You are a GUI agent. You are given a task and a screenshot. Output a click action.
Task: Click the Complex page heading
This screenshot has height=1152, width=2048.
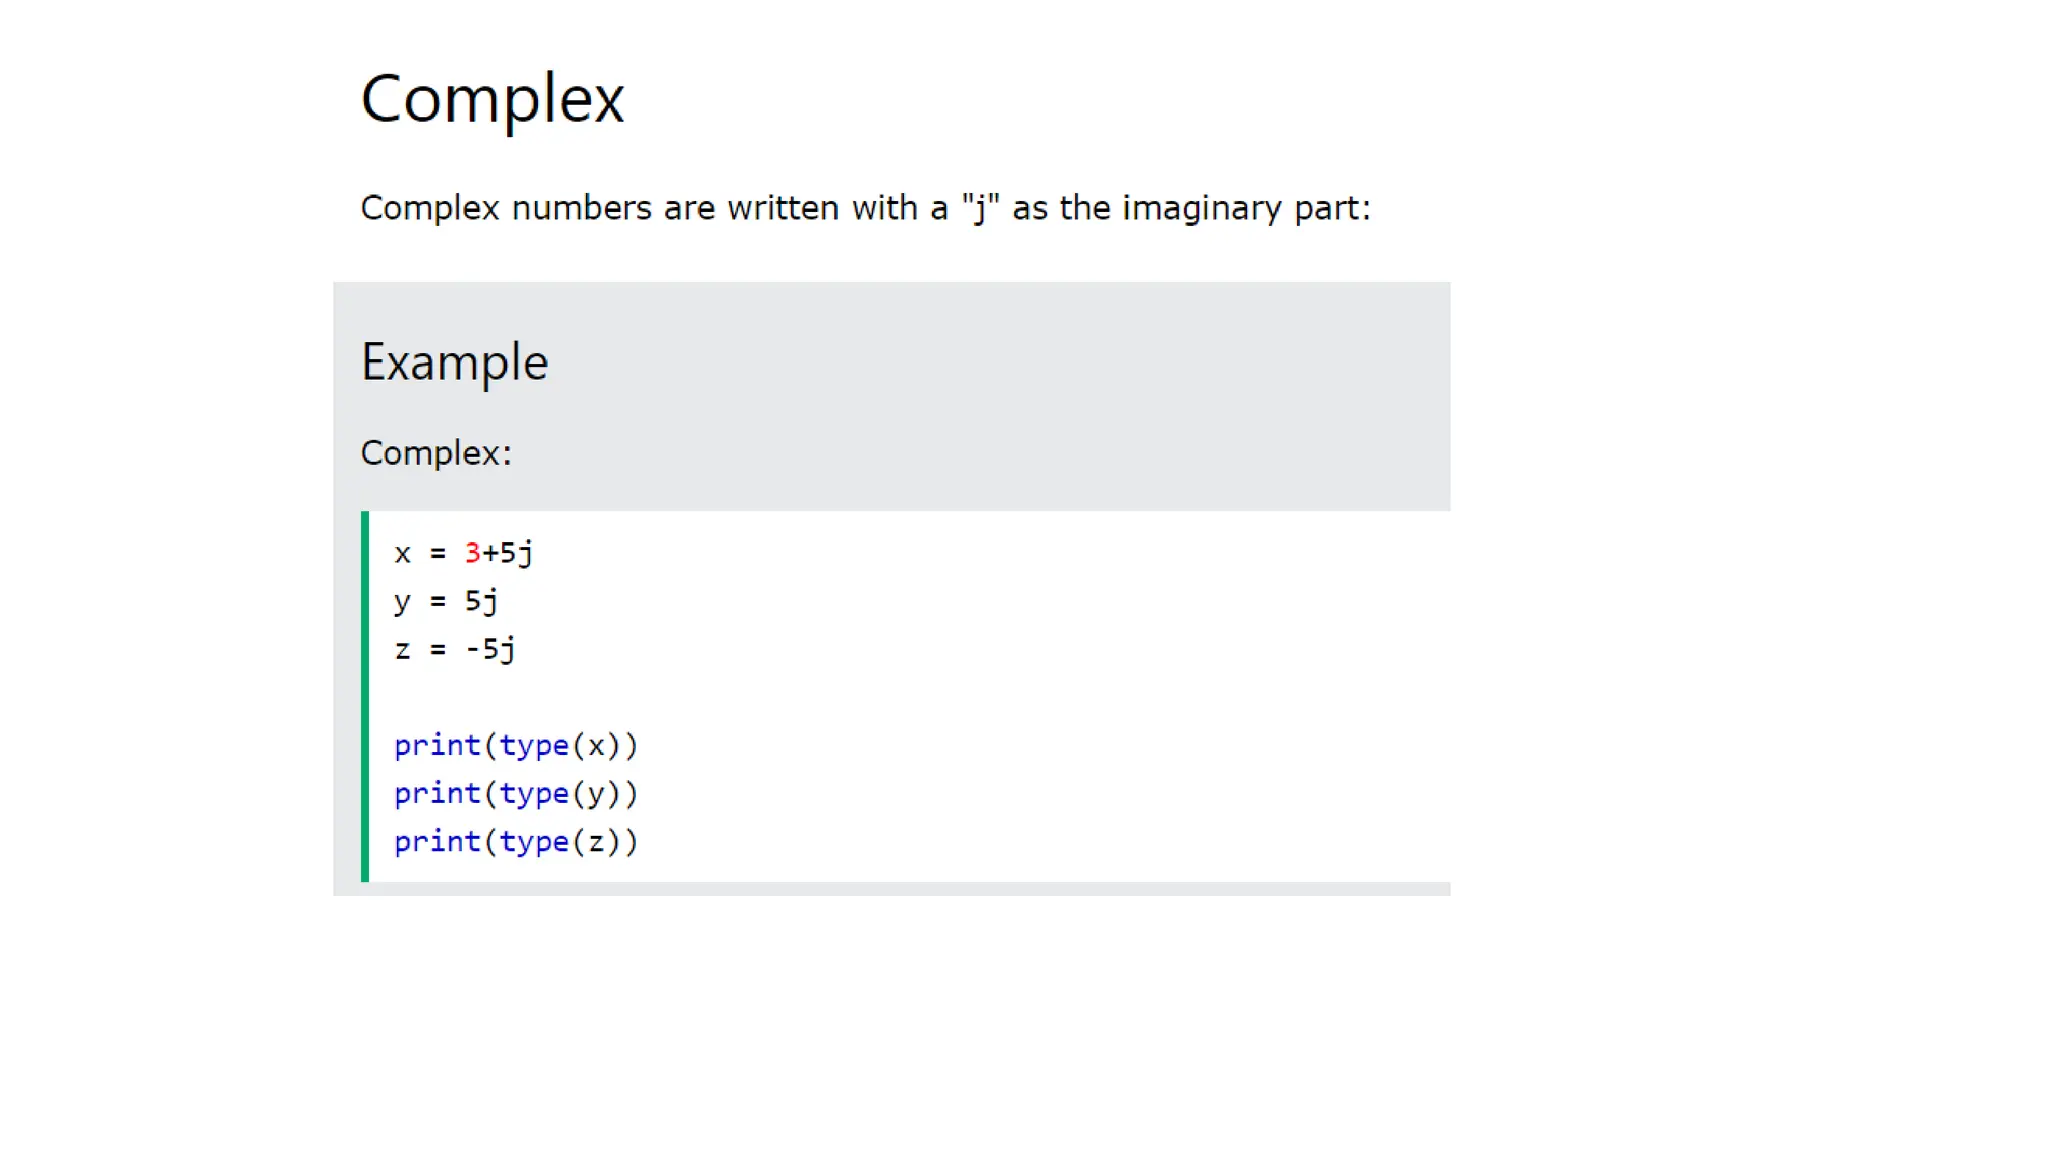tap(492, 100)
